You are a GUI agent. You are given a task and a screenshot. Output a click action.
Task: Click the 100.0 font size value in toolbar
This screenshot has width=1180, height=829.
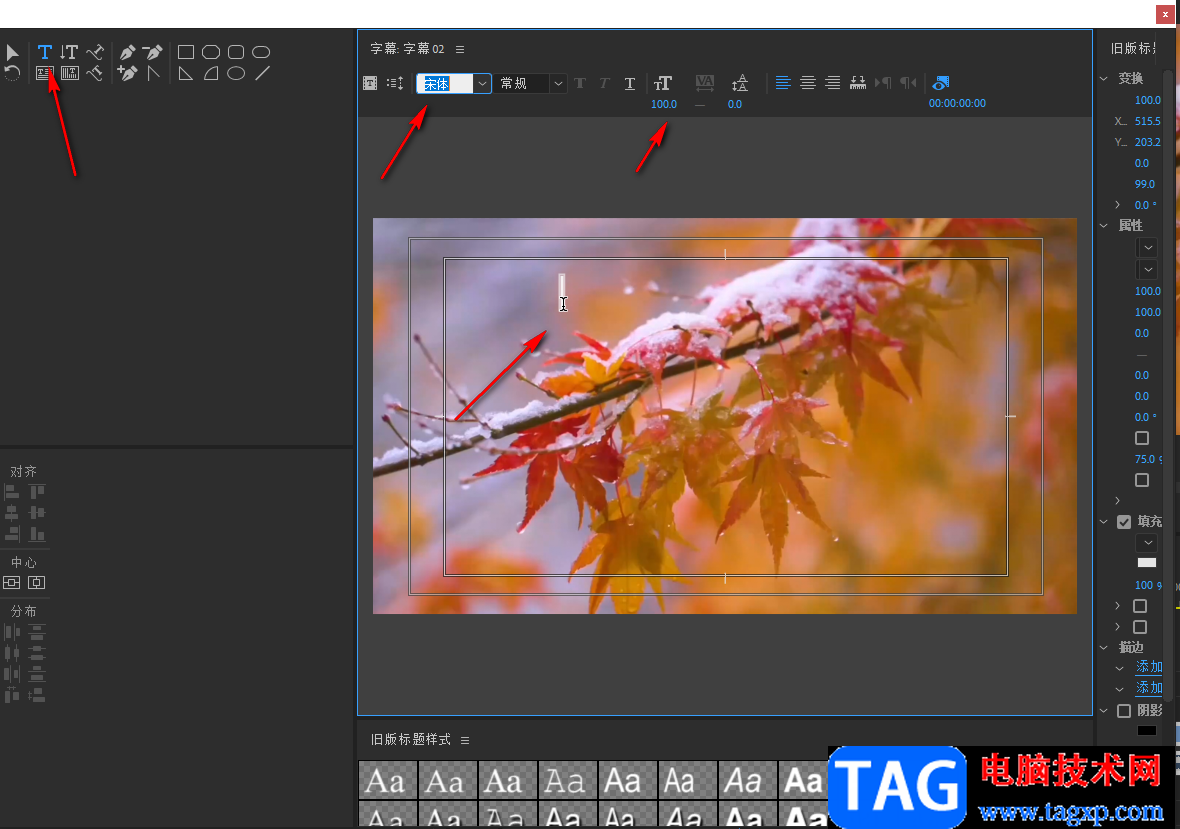tap(664, 104)
